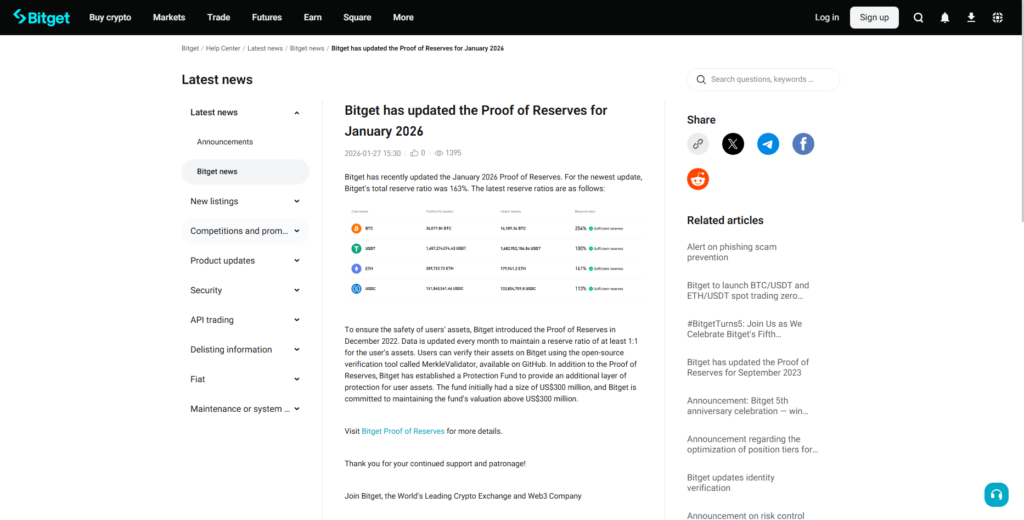Click the ETH coin icon in table
This screenshot has height=520, width=1024.
(356, 268)
